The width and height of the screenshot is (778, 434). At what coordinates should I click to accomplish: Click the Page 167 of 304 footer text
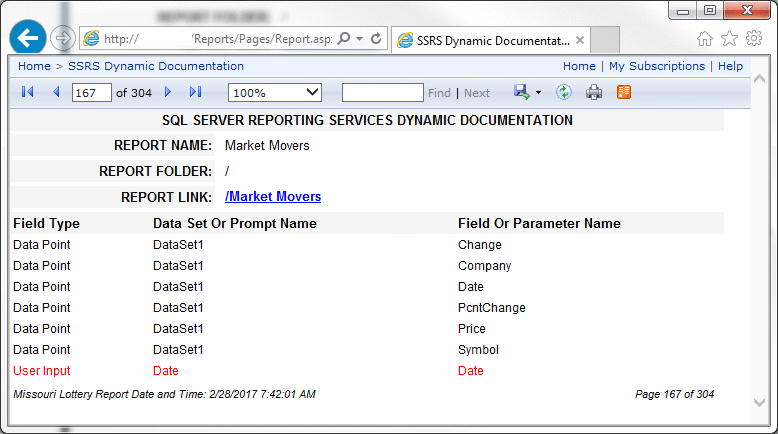[674, 394]
